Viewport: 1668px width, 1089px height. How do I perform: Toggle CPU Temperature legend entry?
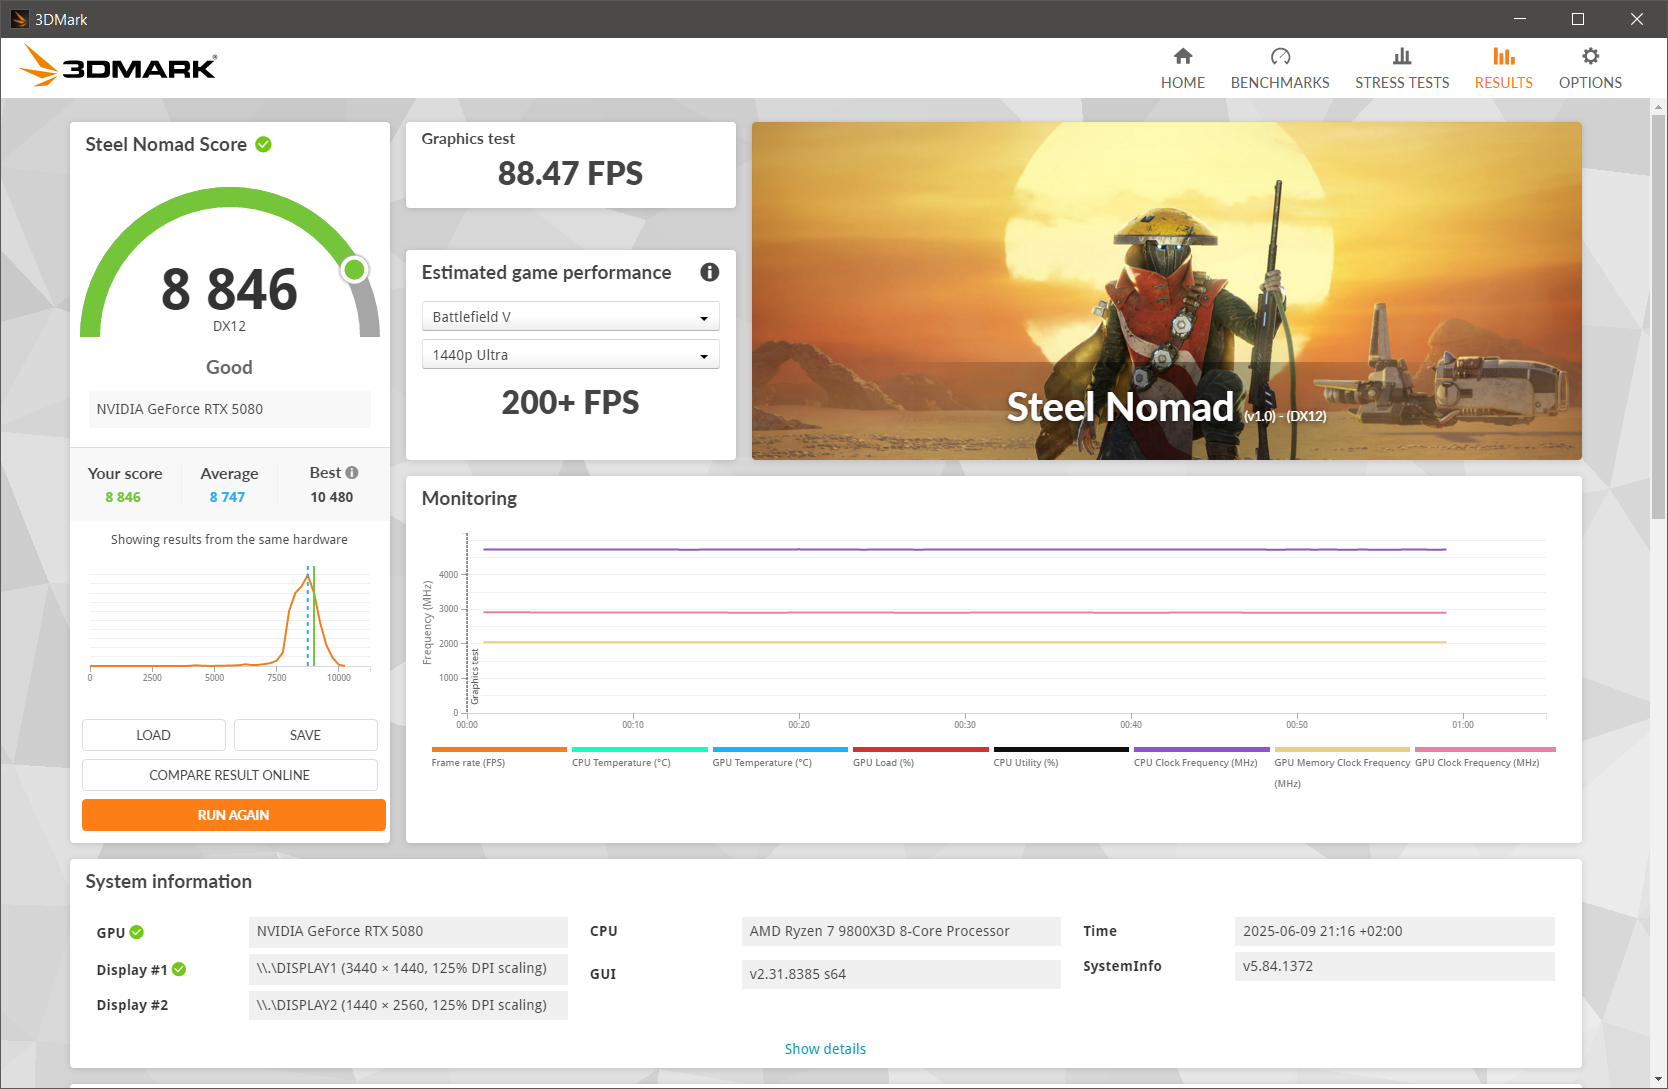tap(621, 762)
